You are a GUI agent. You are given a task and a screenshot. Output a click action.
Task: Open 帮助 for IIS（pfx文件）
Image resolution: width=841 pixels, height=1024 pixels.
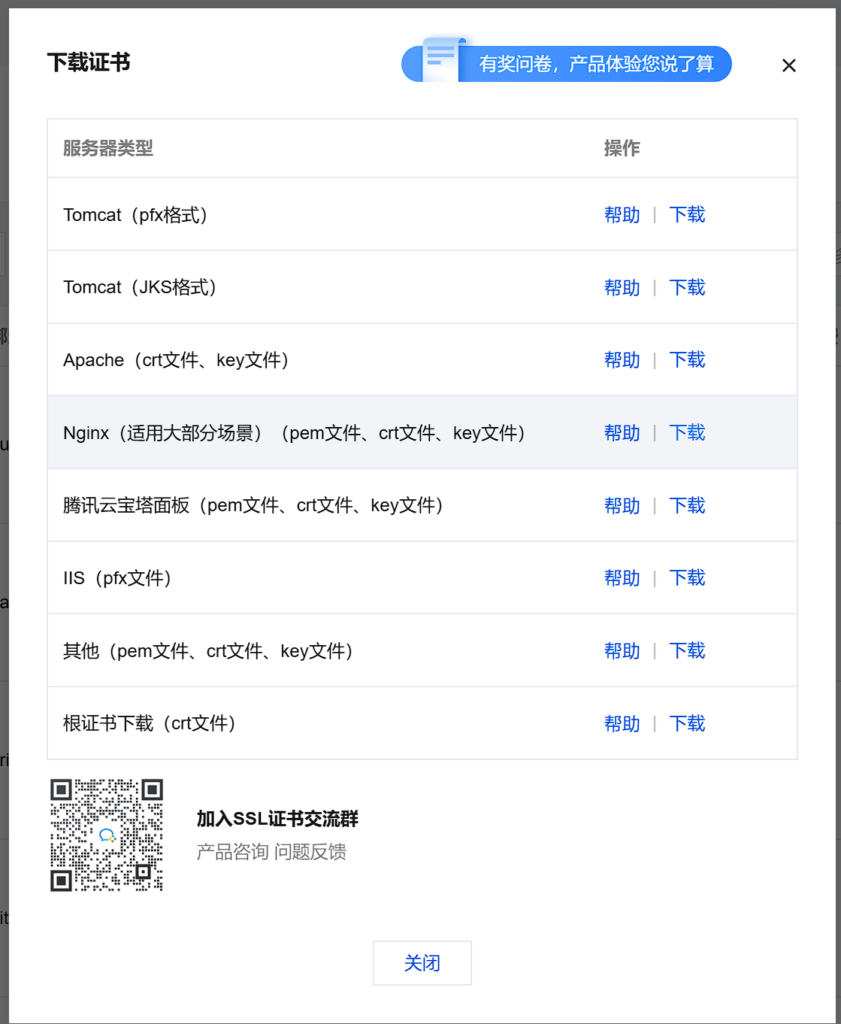(x=622, y=578)
